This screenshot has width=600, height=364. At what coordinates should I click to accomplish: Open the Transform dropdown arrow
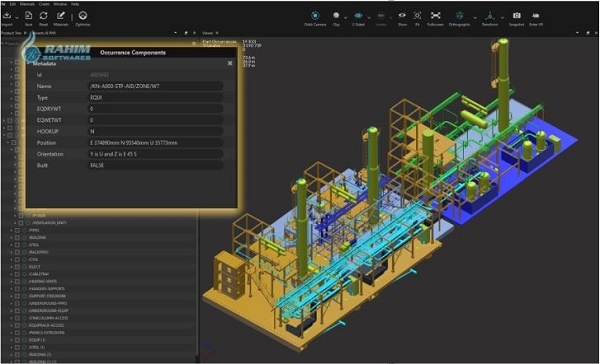(502, 17)
